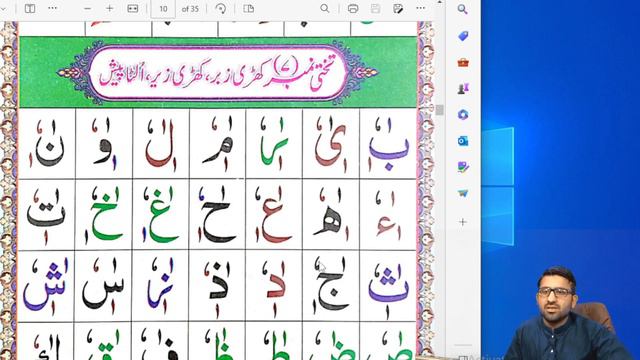Image resolution: width=640 pixels, height=360 pixels.
Task: Click the black letter ذ cell
Action: point(218,286)
